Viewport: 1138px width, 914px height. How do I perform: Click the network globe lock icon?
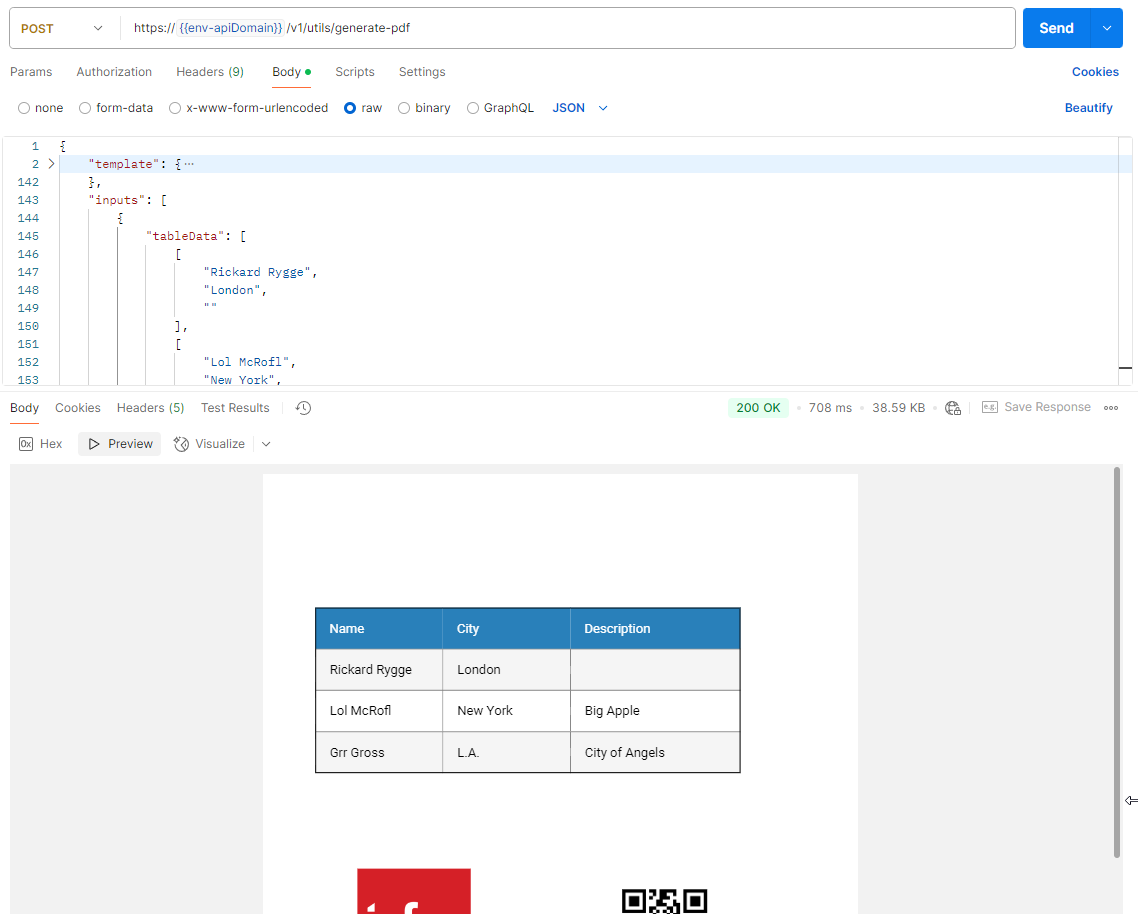(953, 408)
